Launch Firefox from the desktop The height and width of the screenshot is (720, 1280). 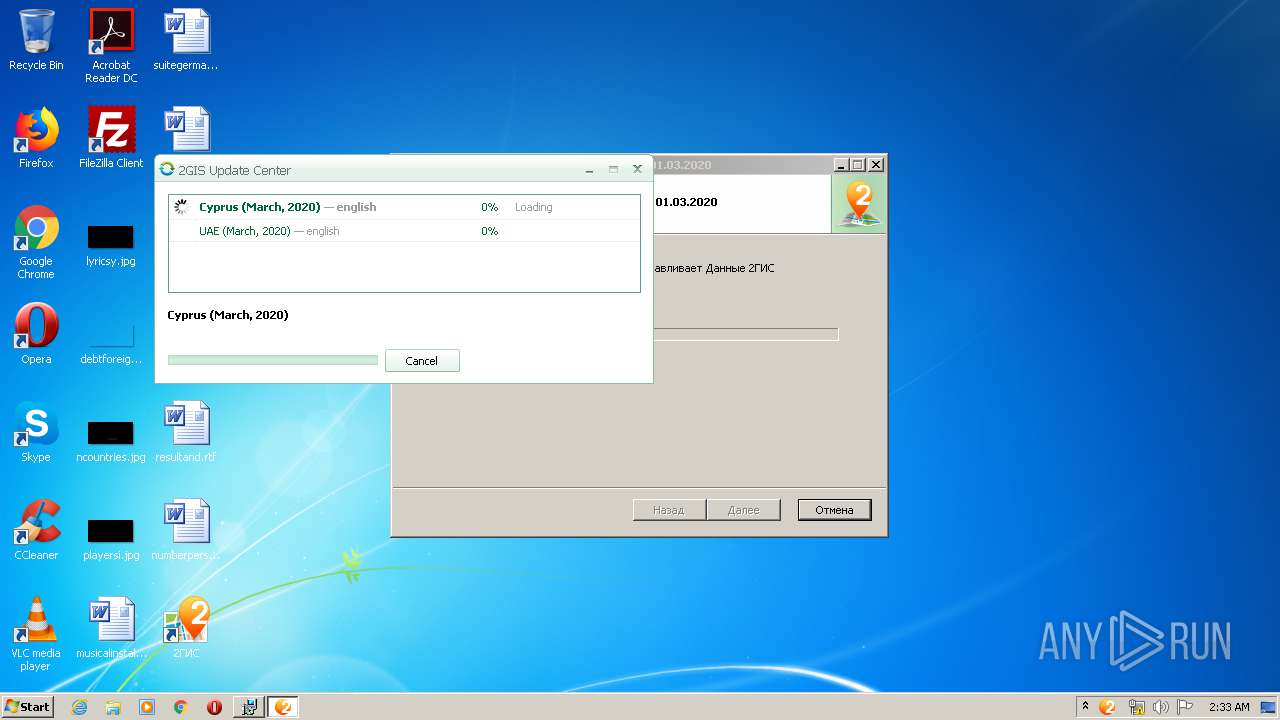click(x=36, y=138)
